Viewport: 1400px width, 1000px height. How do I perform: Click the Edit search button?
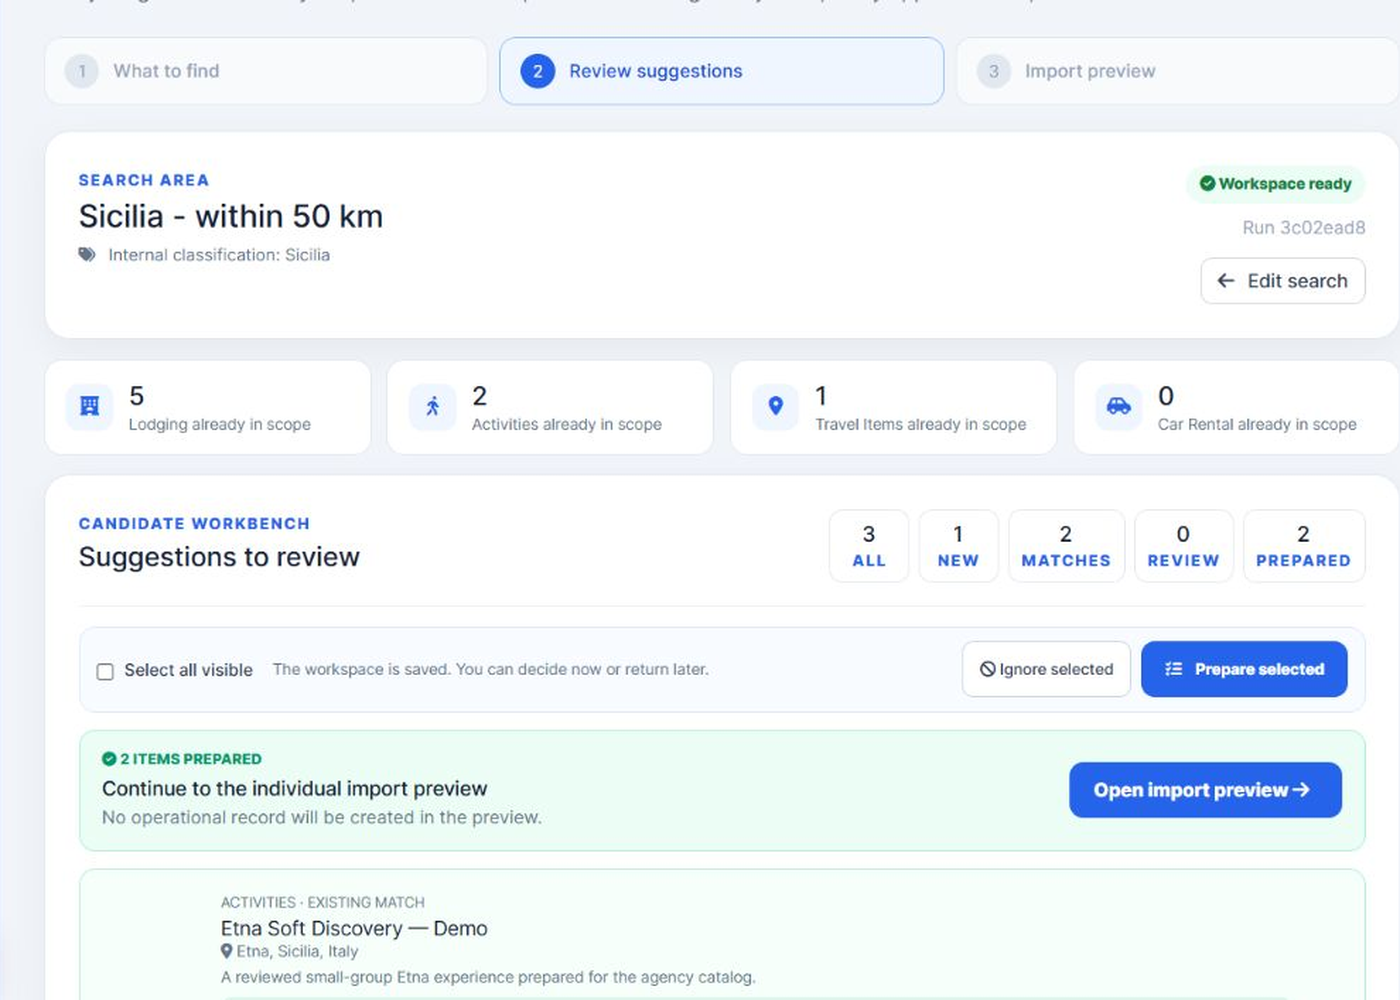coord(1282,281)
